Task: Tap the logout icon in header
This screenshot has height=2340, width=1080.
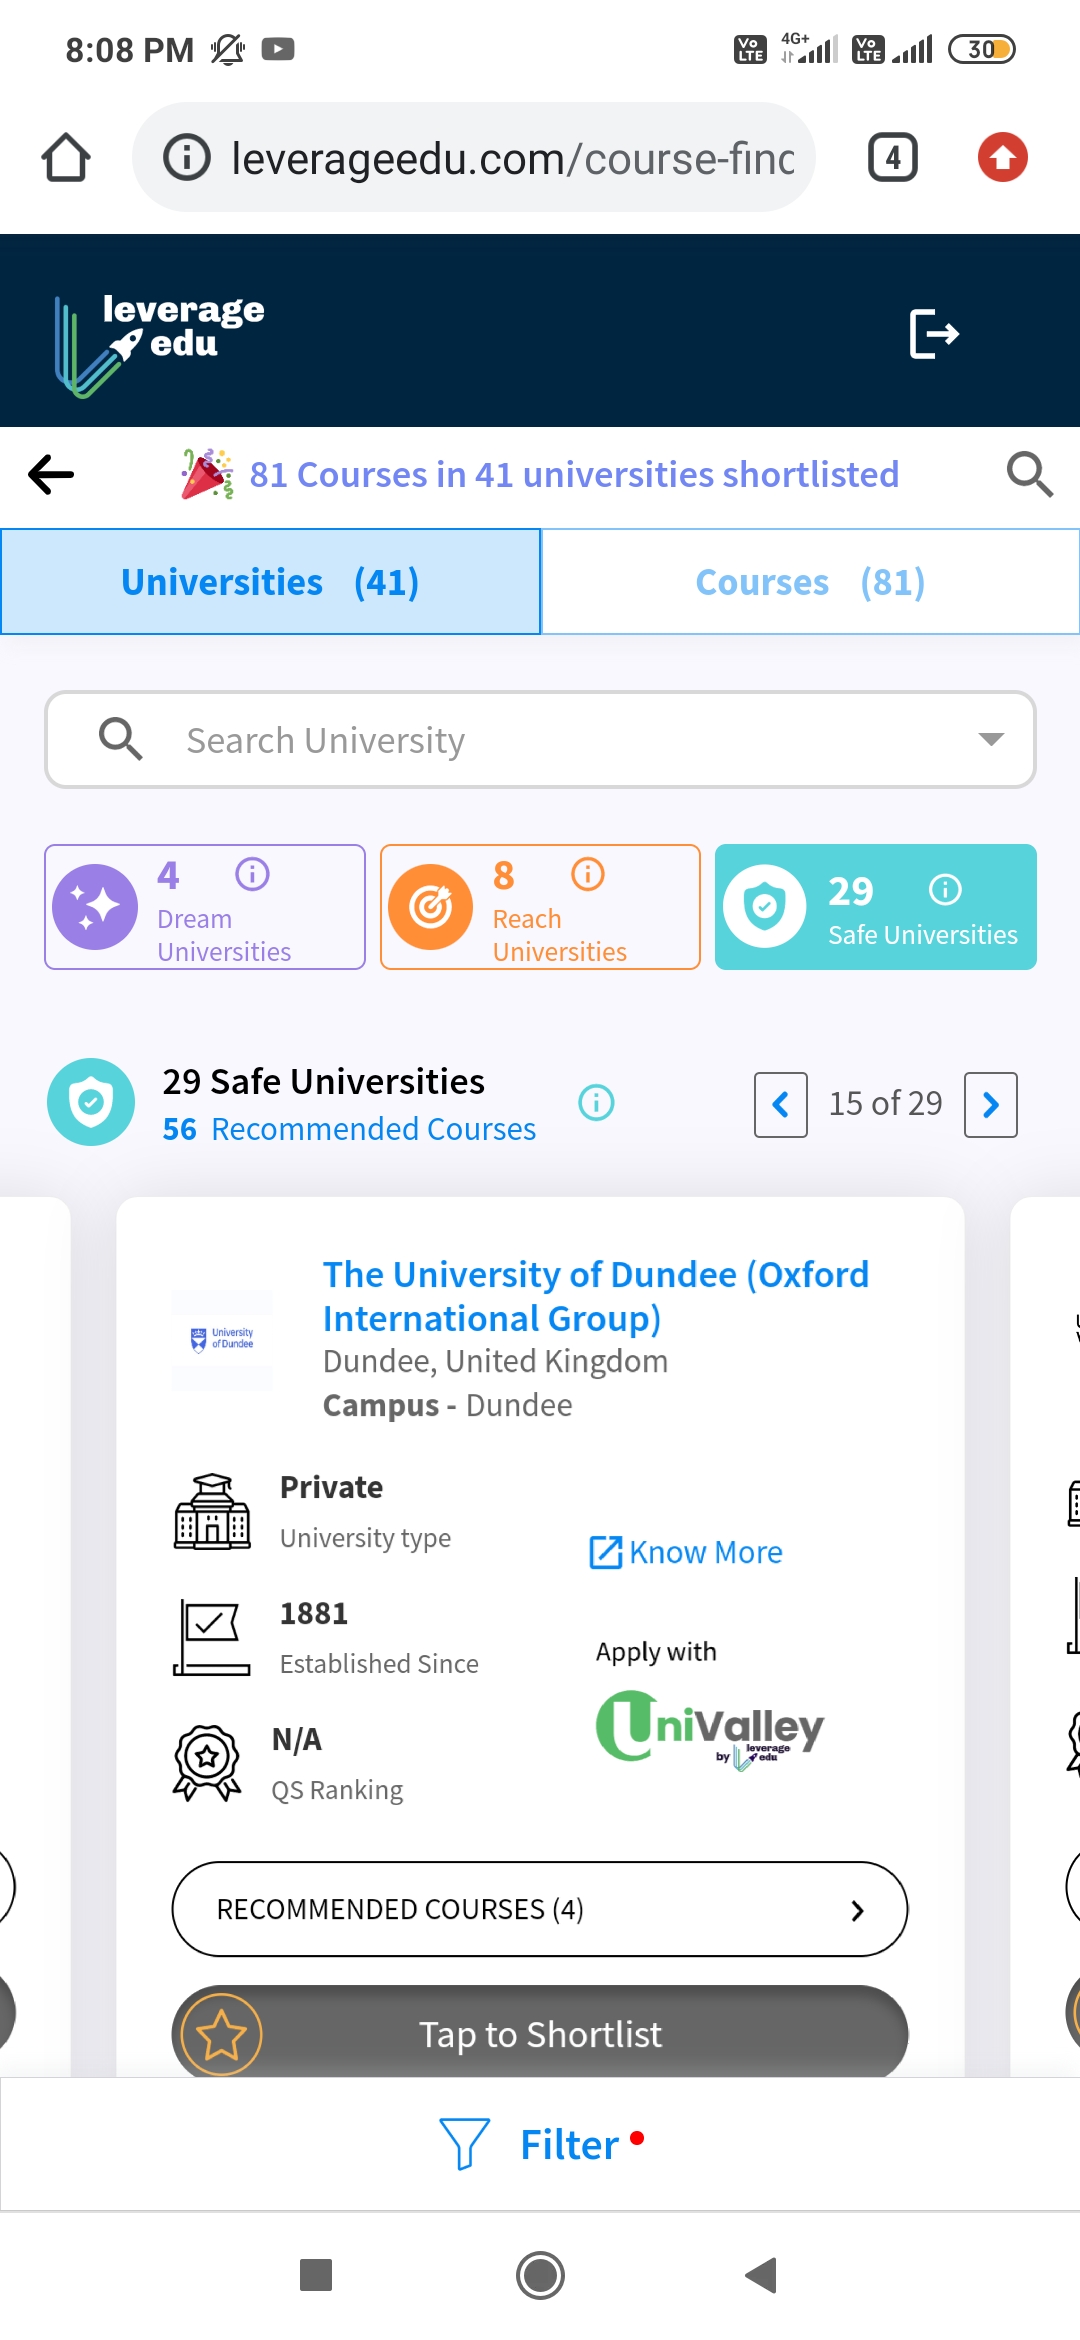Action: coord(934,333)
